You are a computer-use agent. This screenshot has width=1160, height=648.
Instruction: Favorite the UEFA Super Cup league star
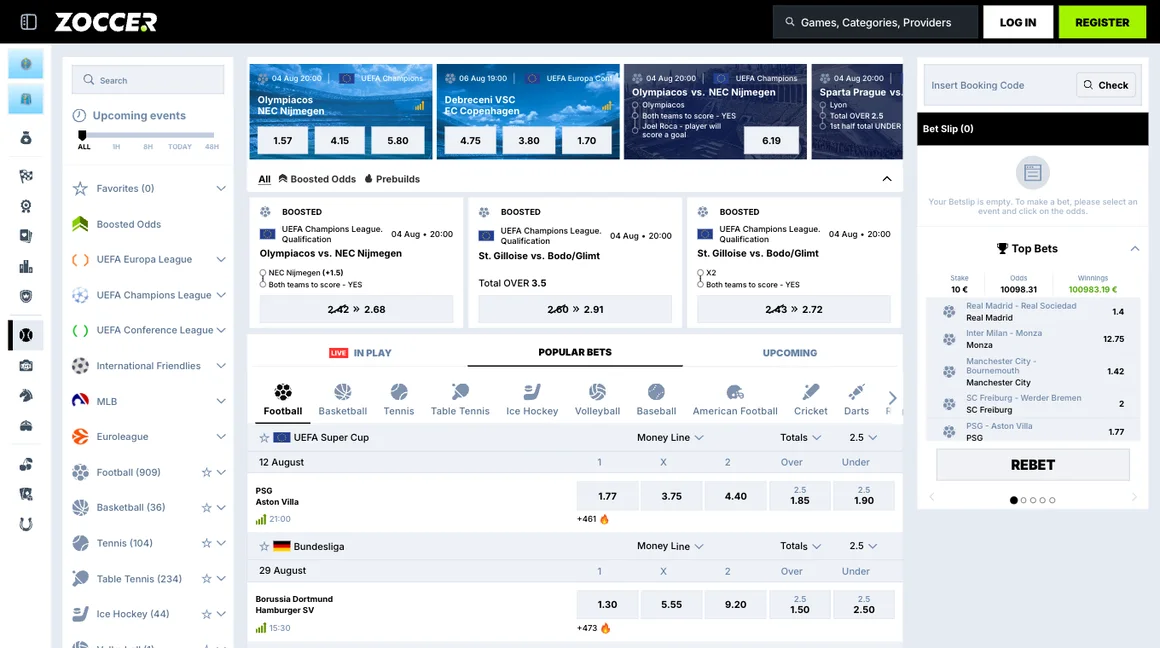264,438
